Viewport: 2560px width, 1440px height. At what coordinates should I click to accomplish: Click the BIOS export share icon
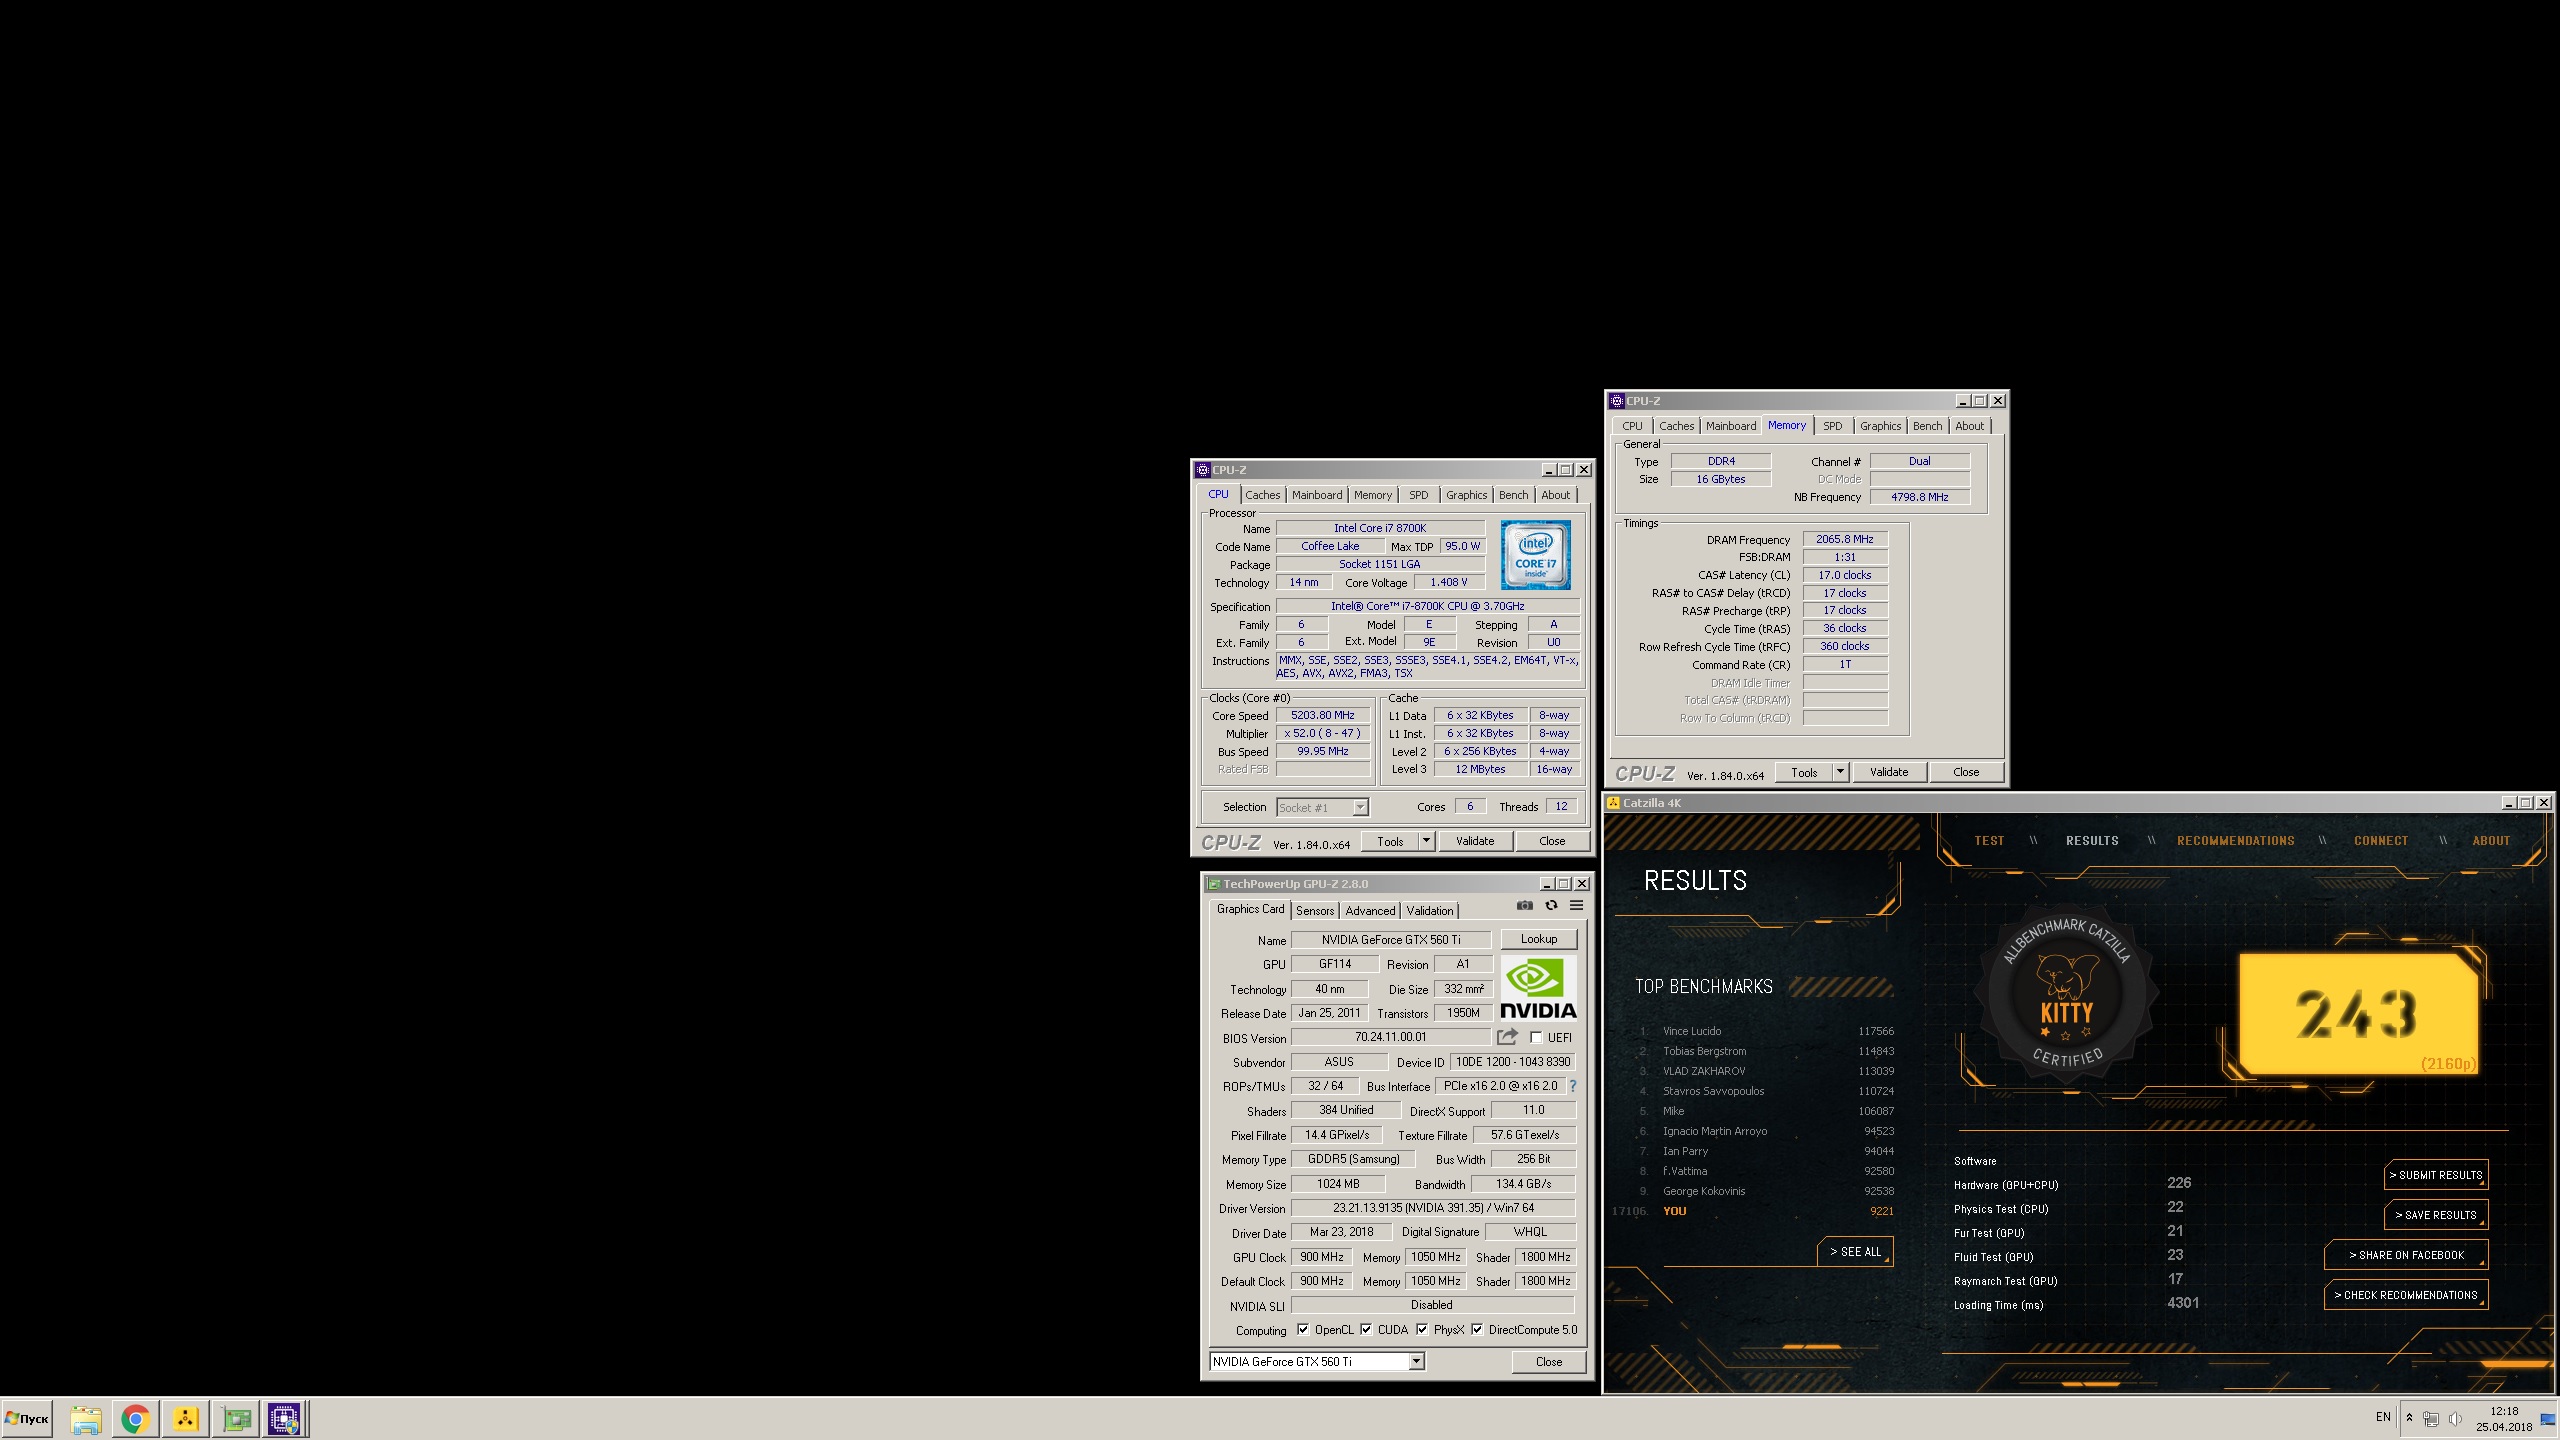click(x=1507, y=1037)
